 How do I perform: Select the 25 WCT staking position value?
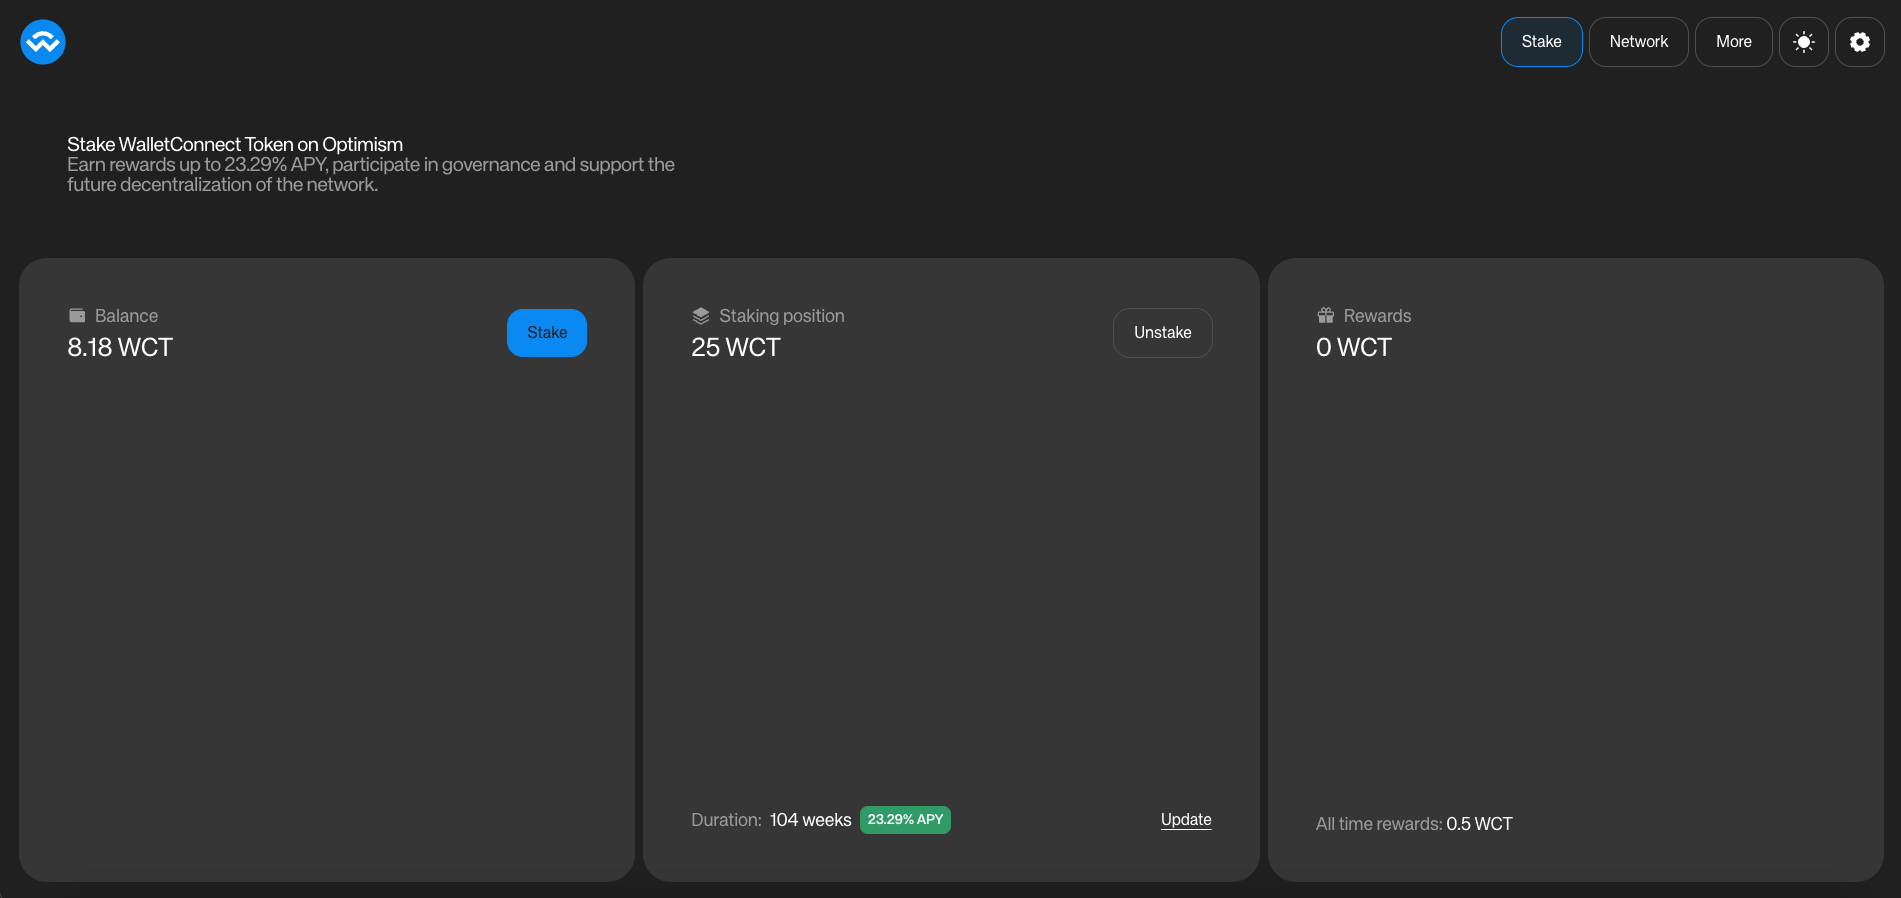(x=736, y=348)
